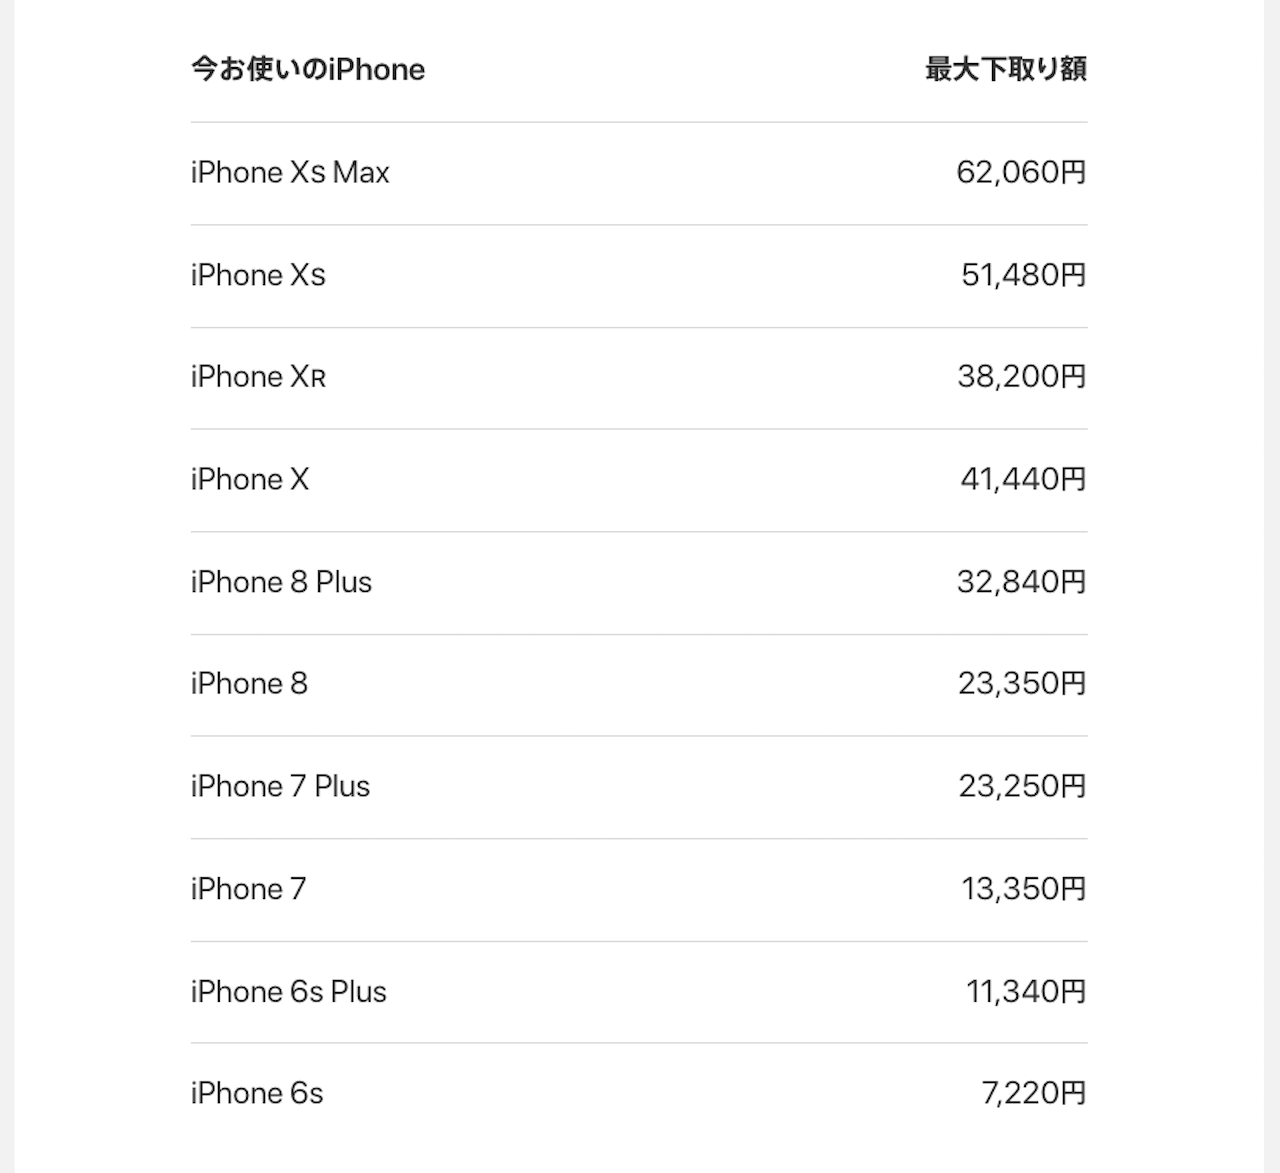Select the iPhone 8 model name
Viewport: 1280px width, 1173px height.
coord(249,684)
